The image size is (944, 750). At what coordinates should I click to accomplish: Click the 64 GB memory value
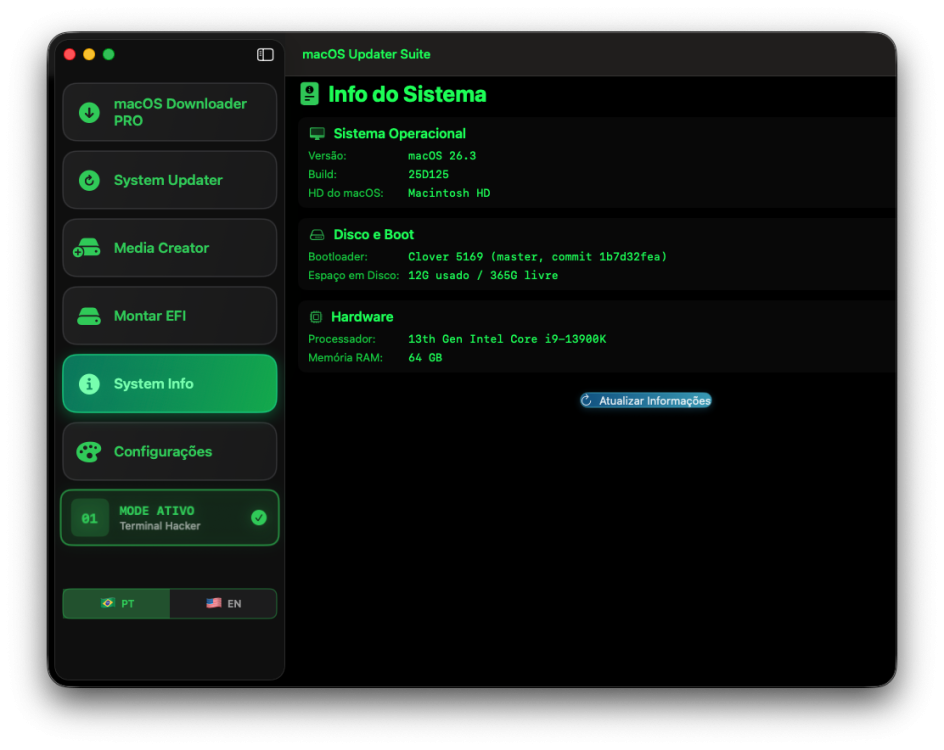[425, 358]
